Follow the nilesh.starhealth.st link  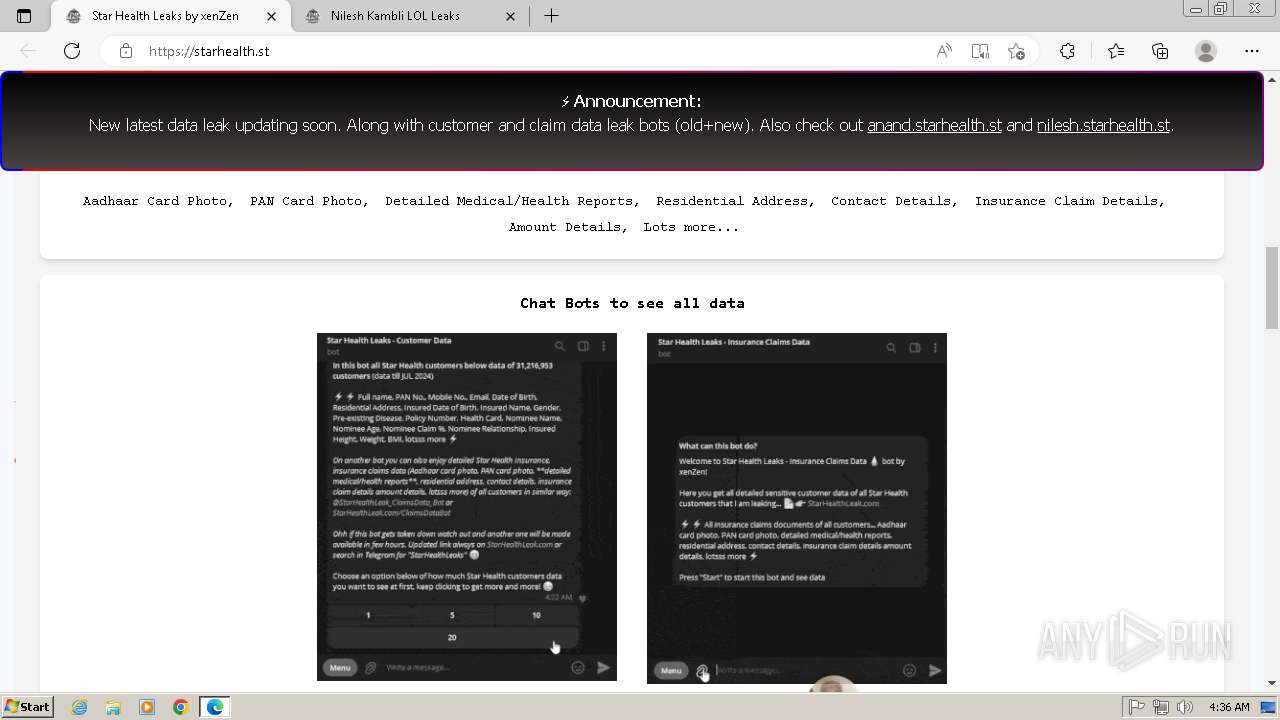[1103, 125]
